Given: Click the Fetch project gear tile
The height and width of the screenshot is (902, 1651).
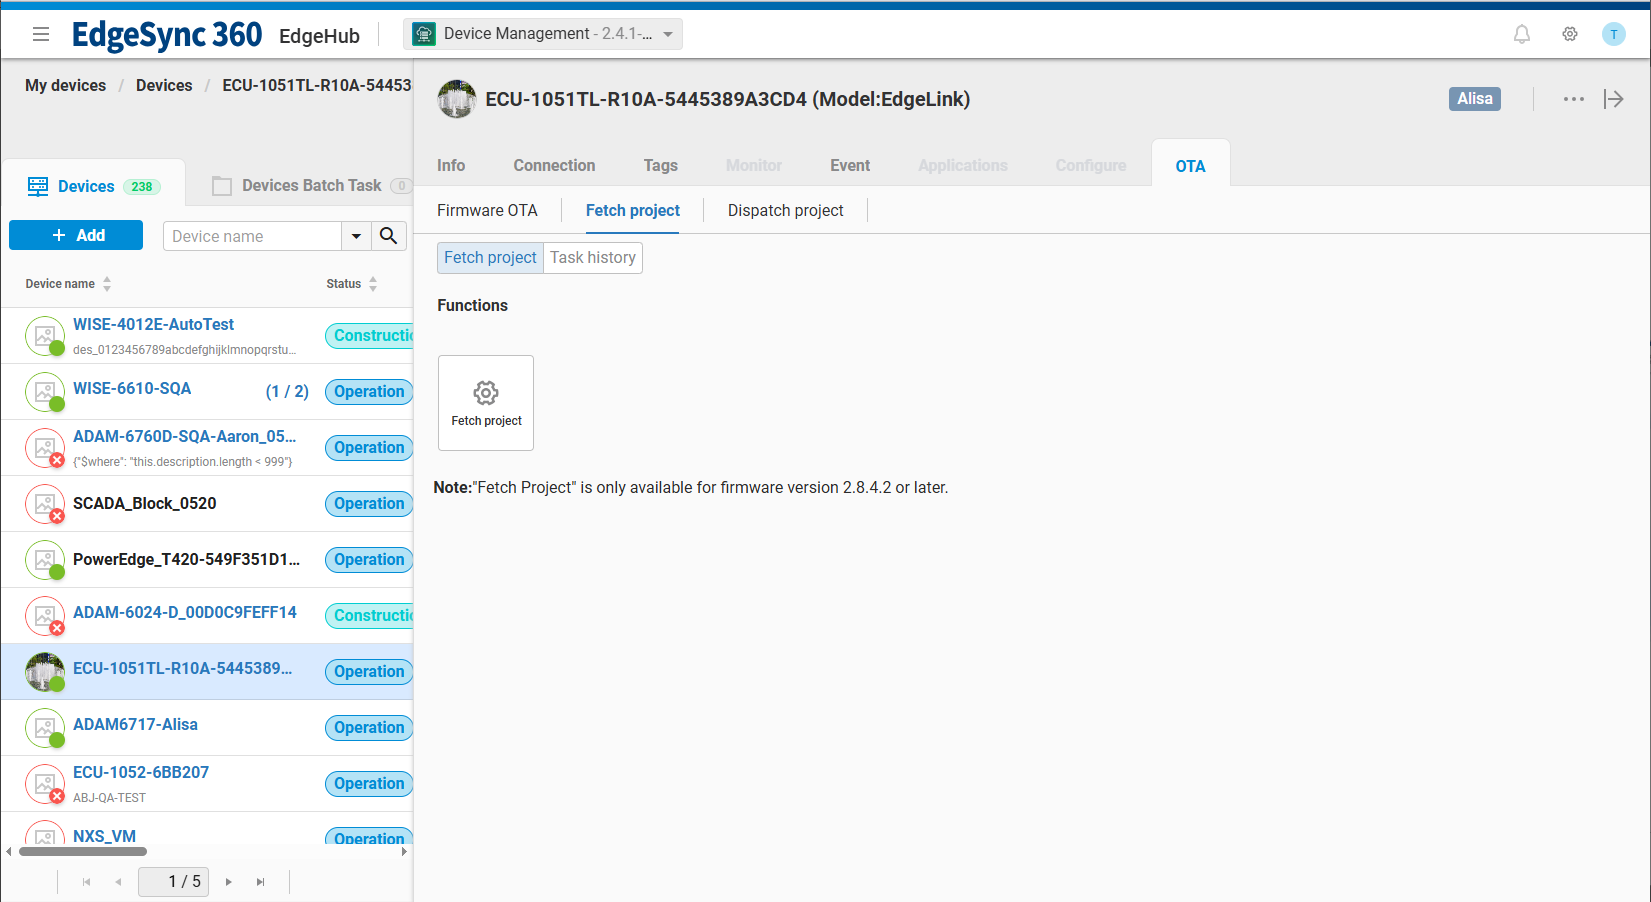Looking at the screenshot, I should (486, 403).
